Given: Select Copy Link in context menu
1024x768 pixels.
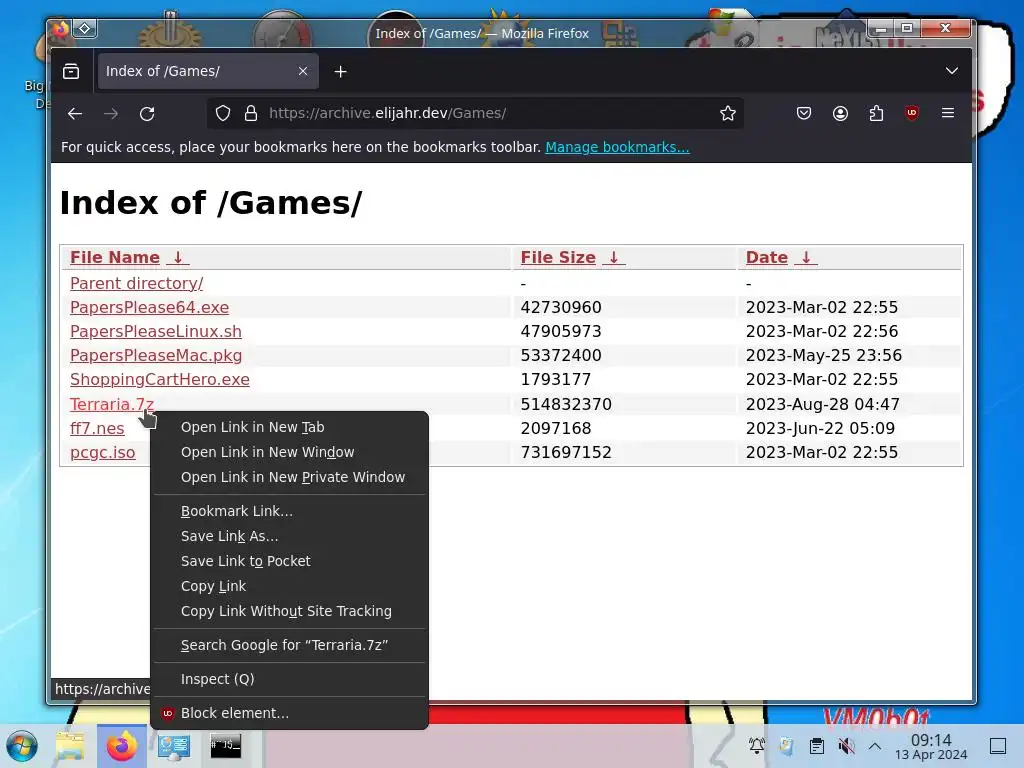Looking at the screenshot, I should (x=289, y=586).
